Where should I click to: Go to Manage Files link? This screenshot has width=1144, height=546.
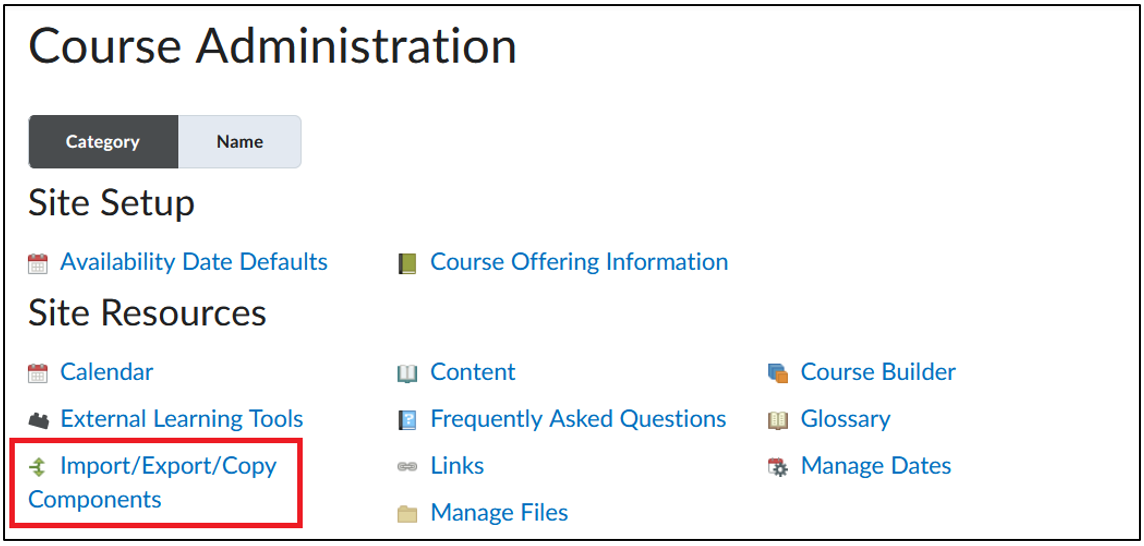tap(499, 512)
